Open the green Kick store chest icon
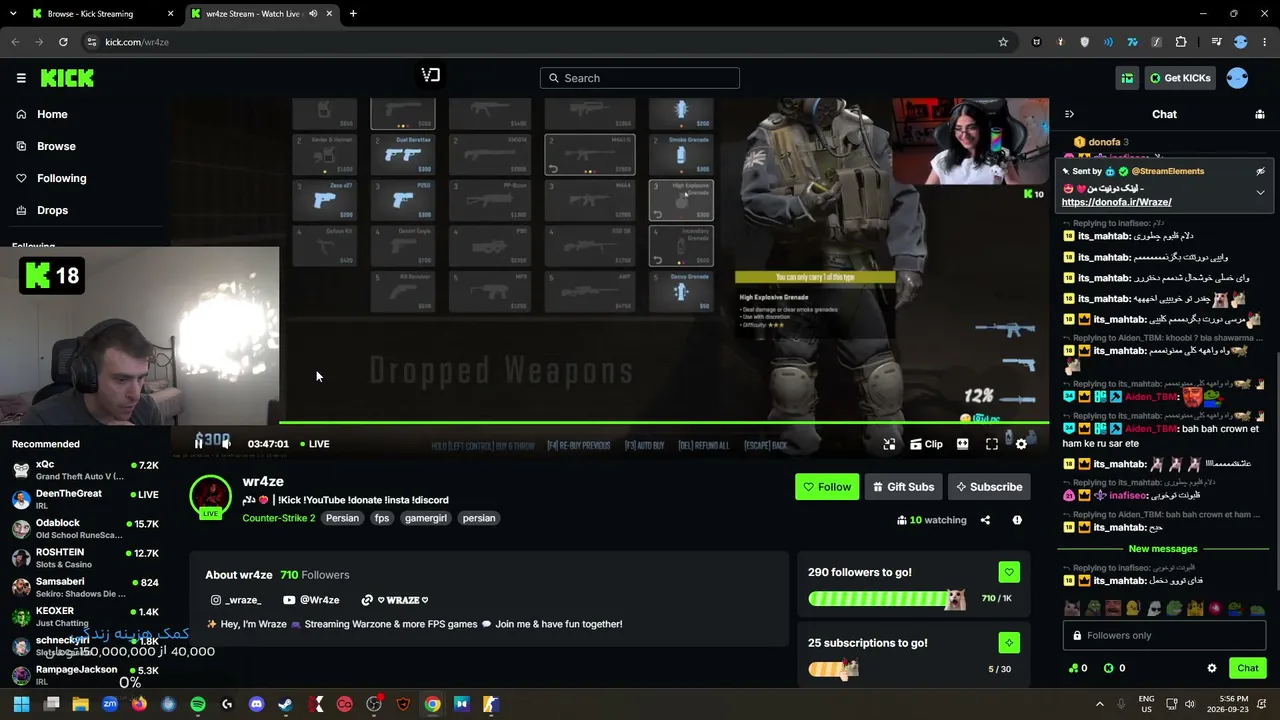Screen dimensions: 1280x720 [1127, 78]
